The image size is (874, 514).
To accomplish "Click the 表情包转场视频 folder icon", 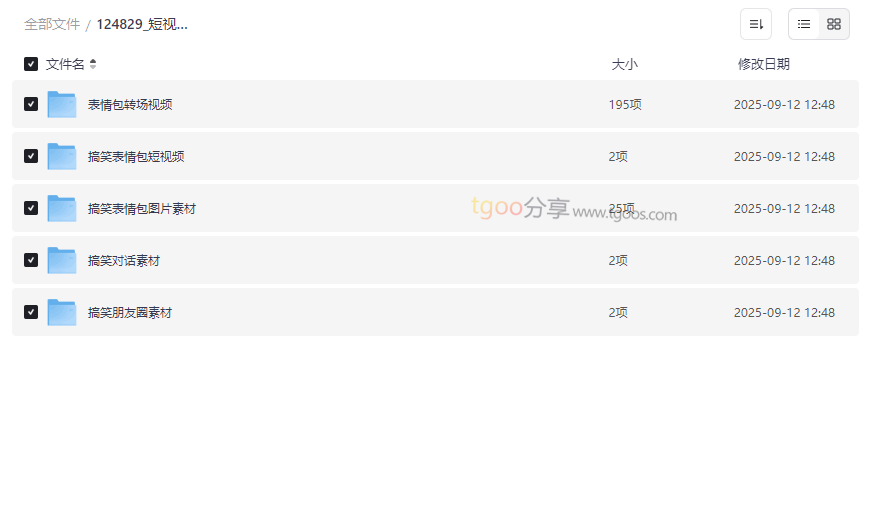I will click(62, 105).
